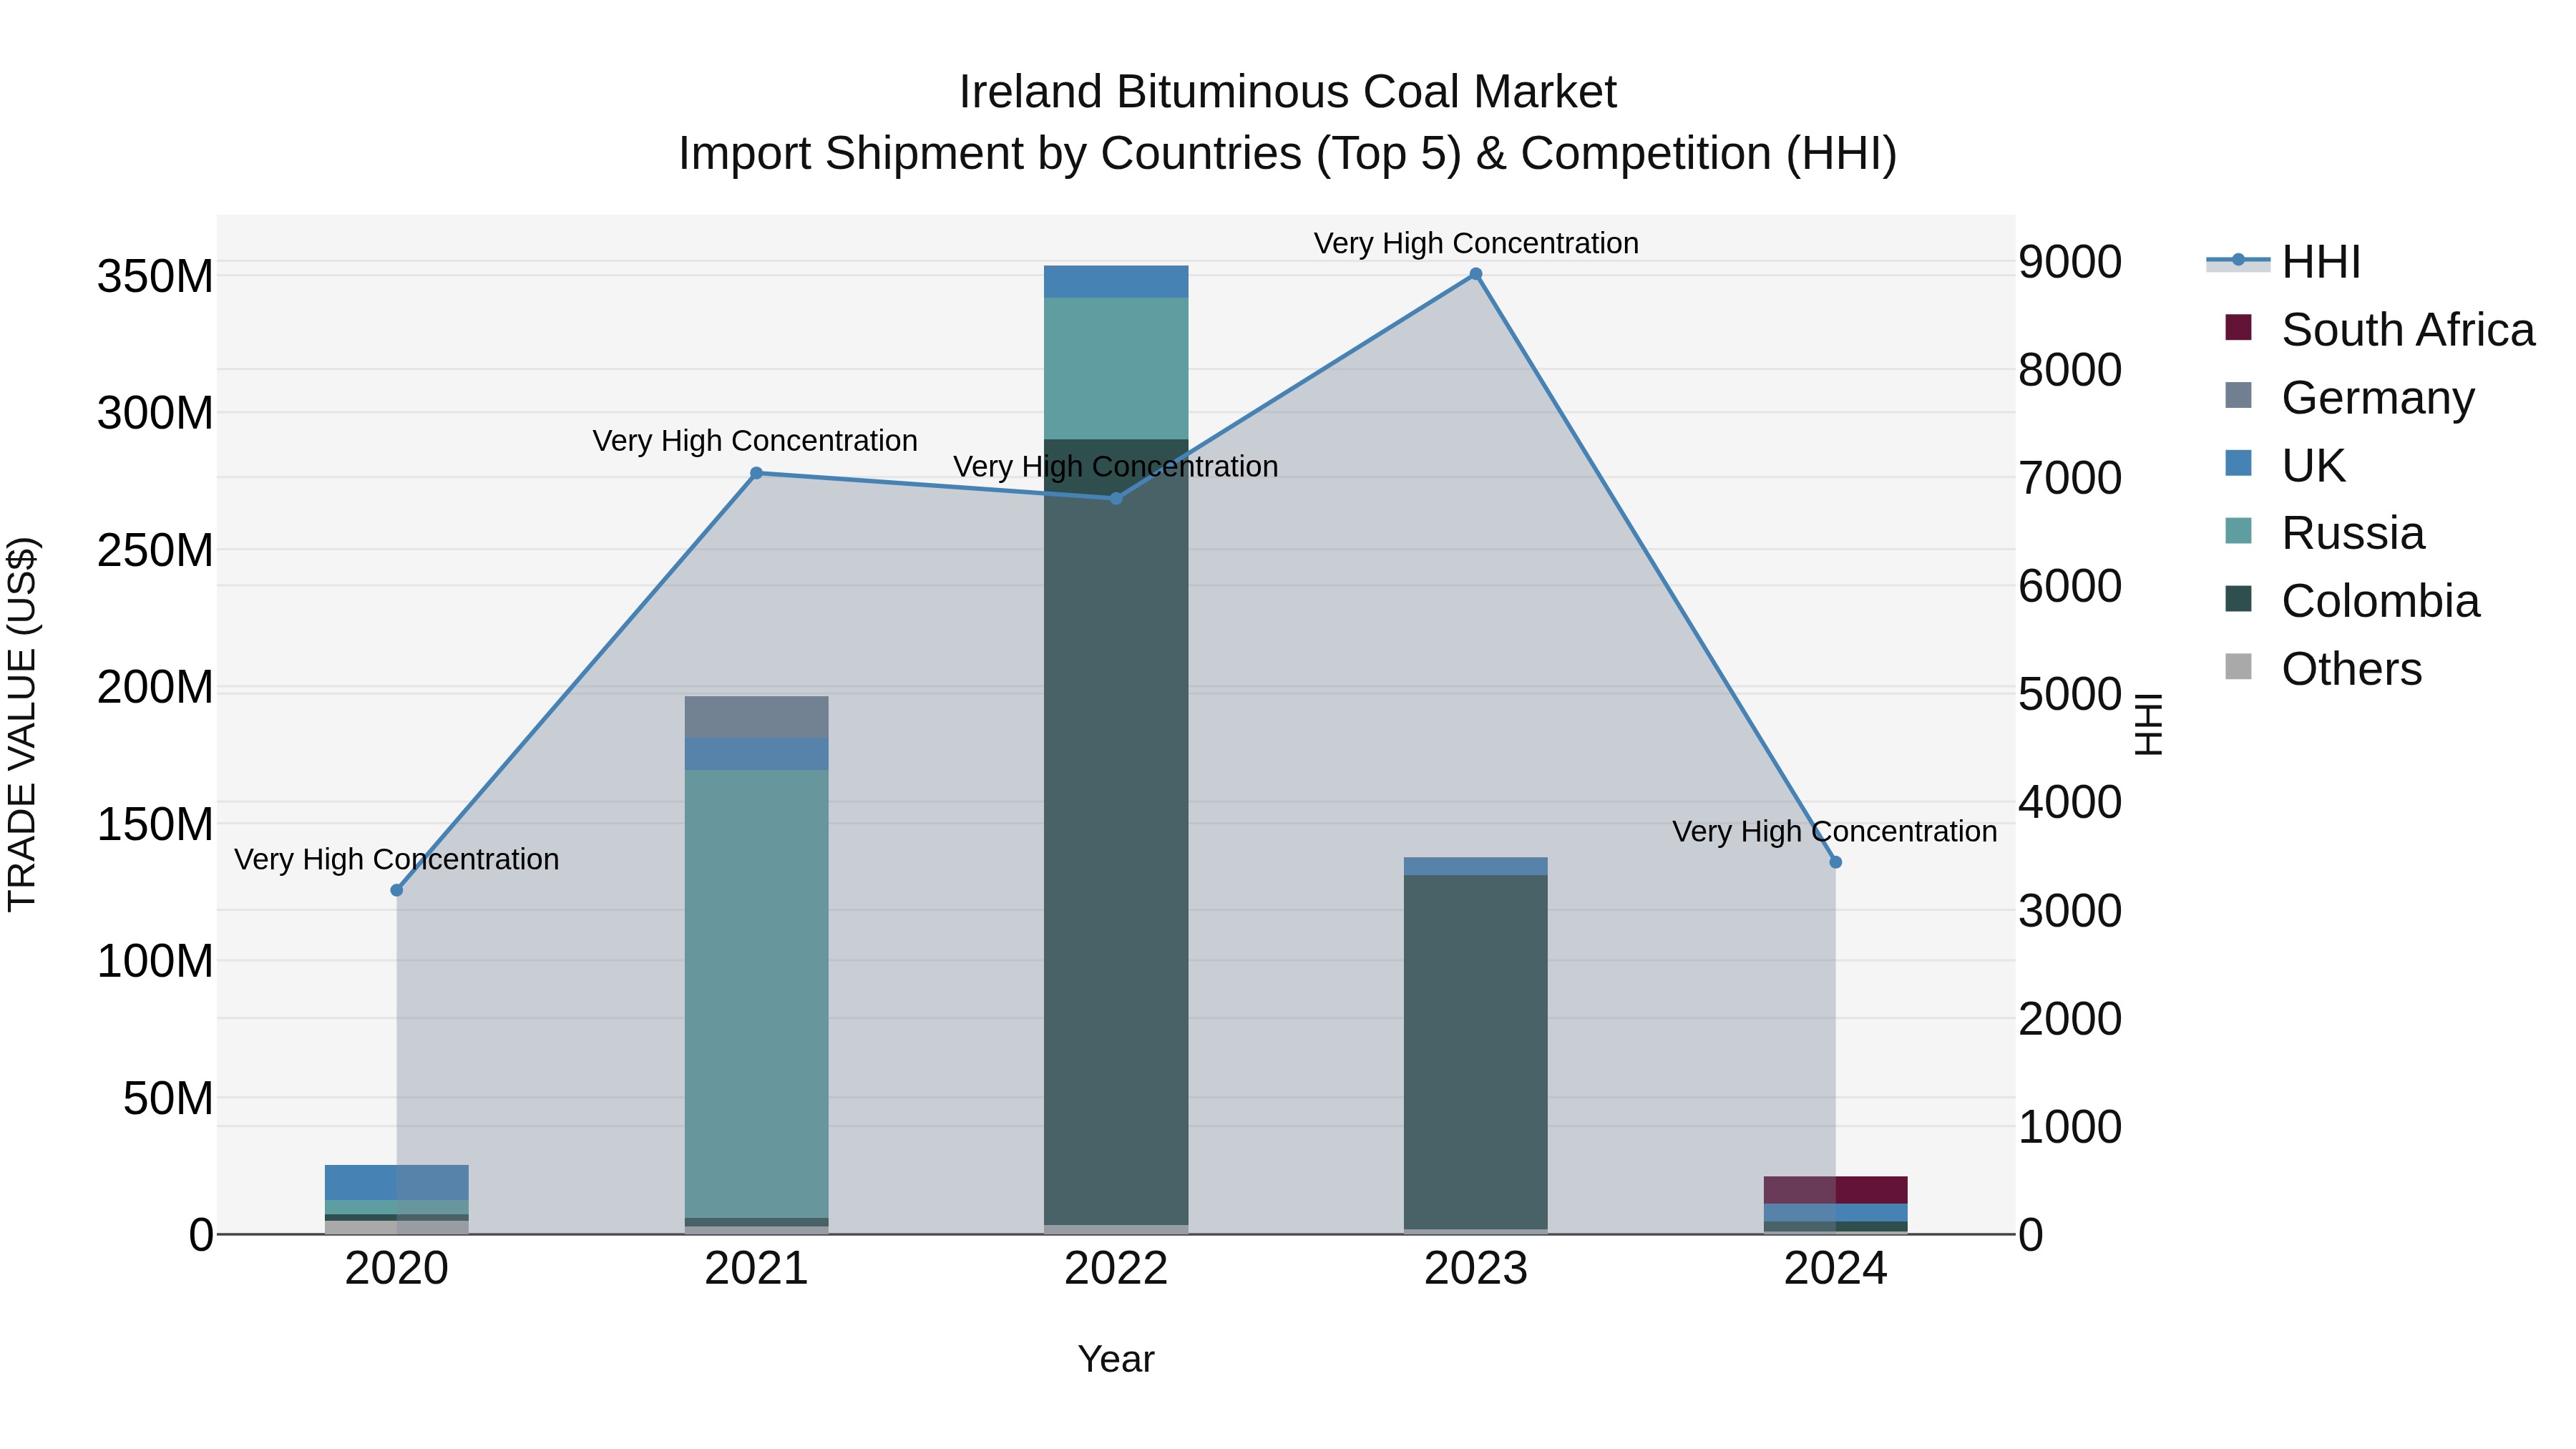Click South Africa maroon legend swatch

pyautogui.click(x=2238, y=328)
